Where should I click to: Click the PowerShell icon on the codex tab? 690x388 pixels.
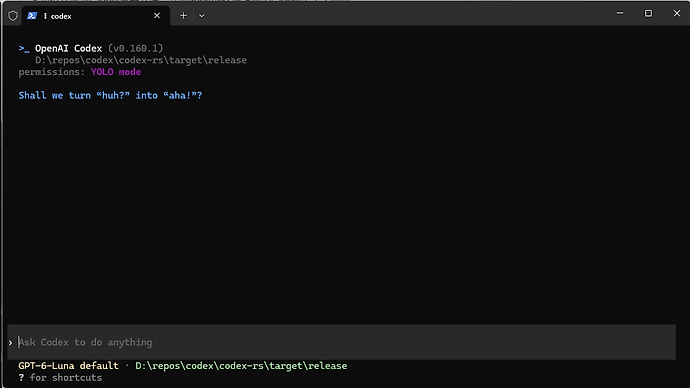coord(32,16)
